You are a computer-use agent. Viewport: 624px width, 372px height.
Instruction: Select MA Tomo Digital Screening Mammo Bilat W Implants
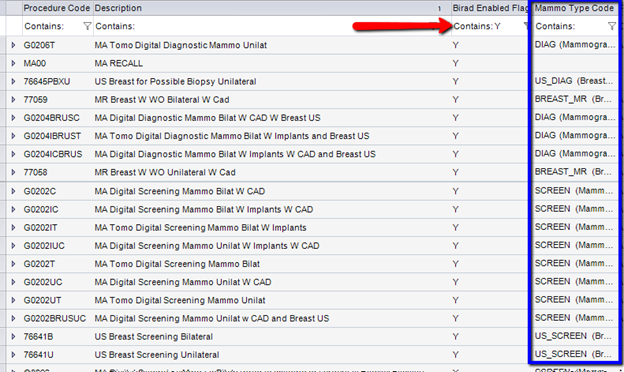(x=201, y=228)
